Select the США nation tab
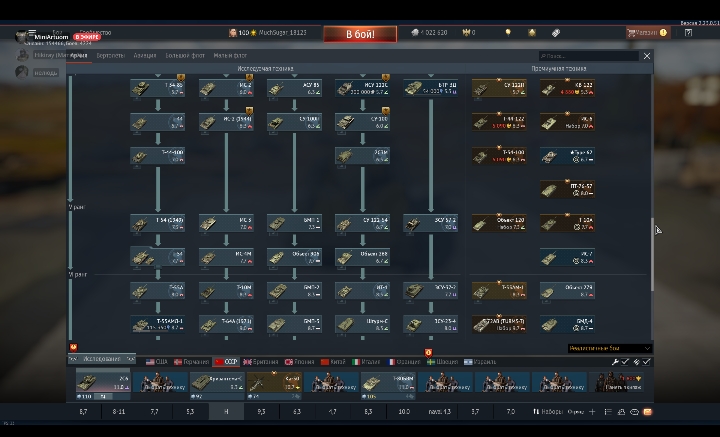The image size is (720, 437). pyautogui.click(x=157, y=362)
